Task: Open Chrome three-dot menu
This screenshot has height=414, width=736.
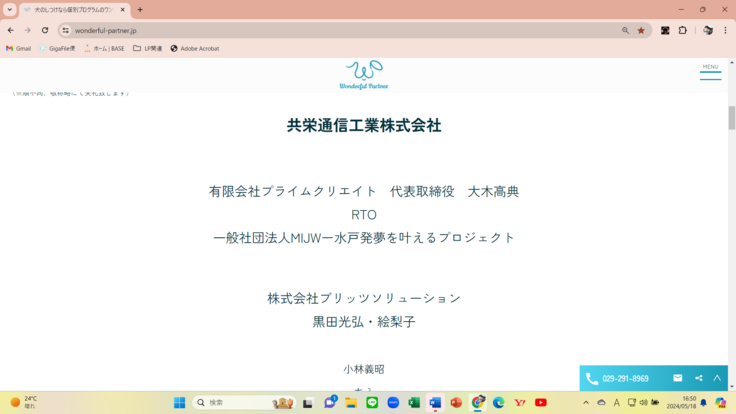Action: point(725,30)
